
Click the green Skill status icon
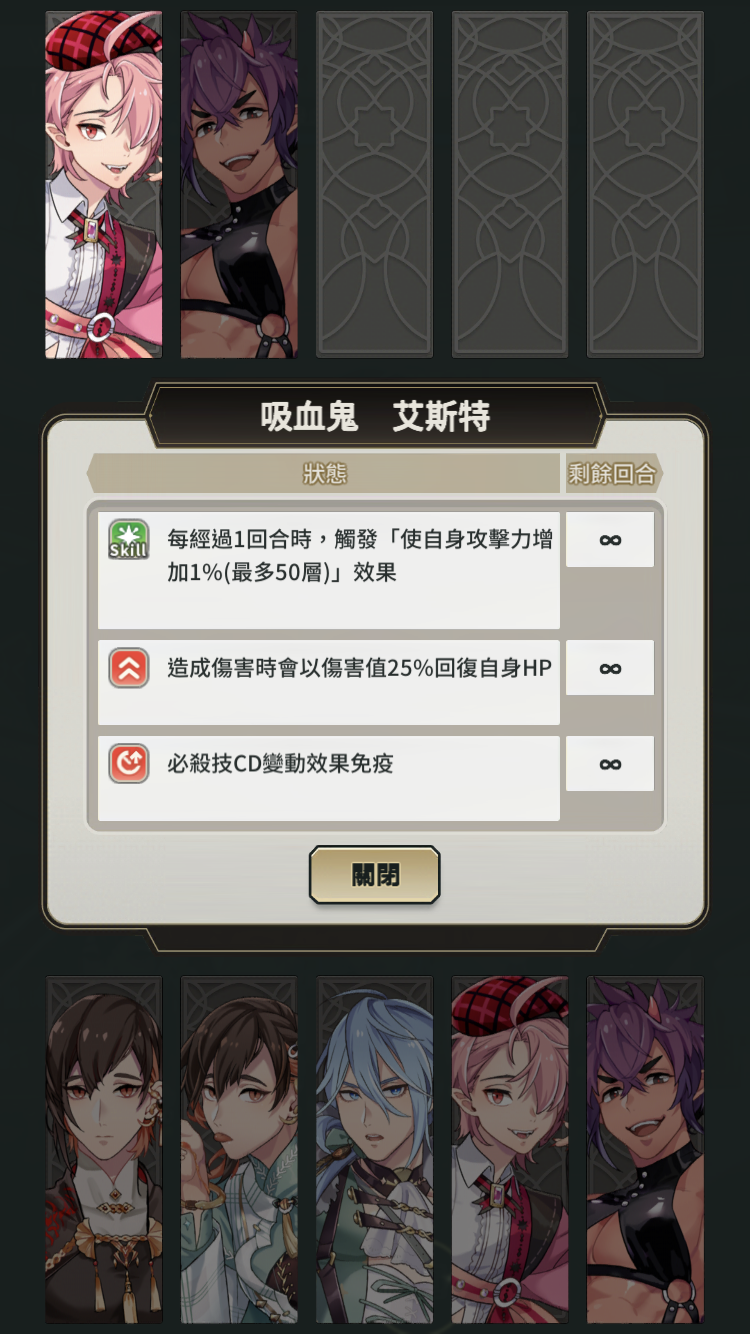tap(129, 539)
